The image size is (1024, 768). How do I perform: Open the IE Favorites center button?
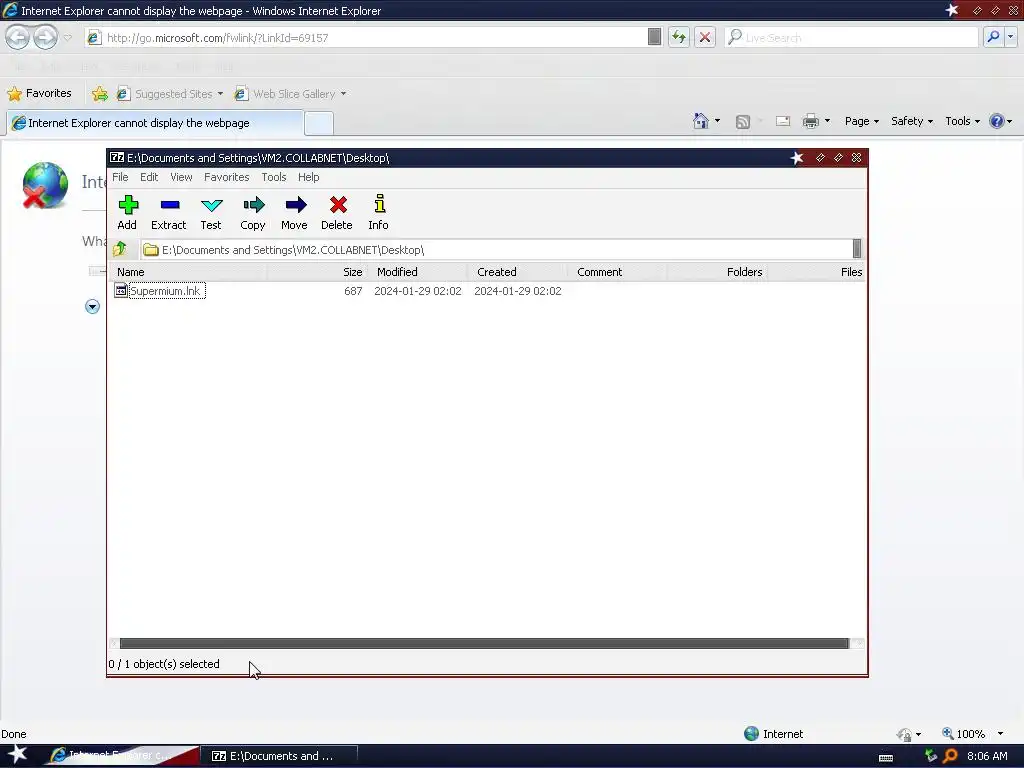click(39, 93)
